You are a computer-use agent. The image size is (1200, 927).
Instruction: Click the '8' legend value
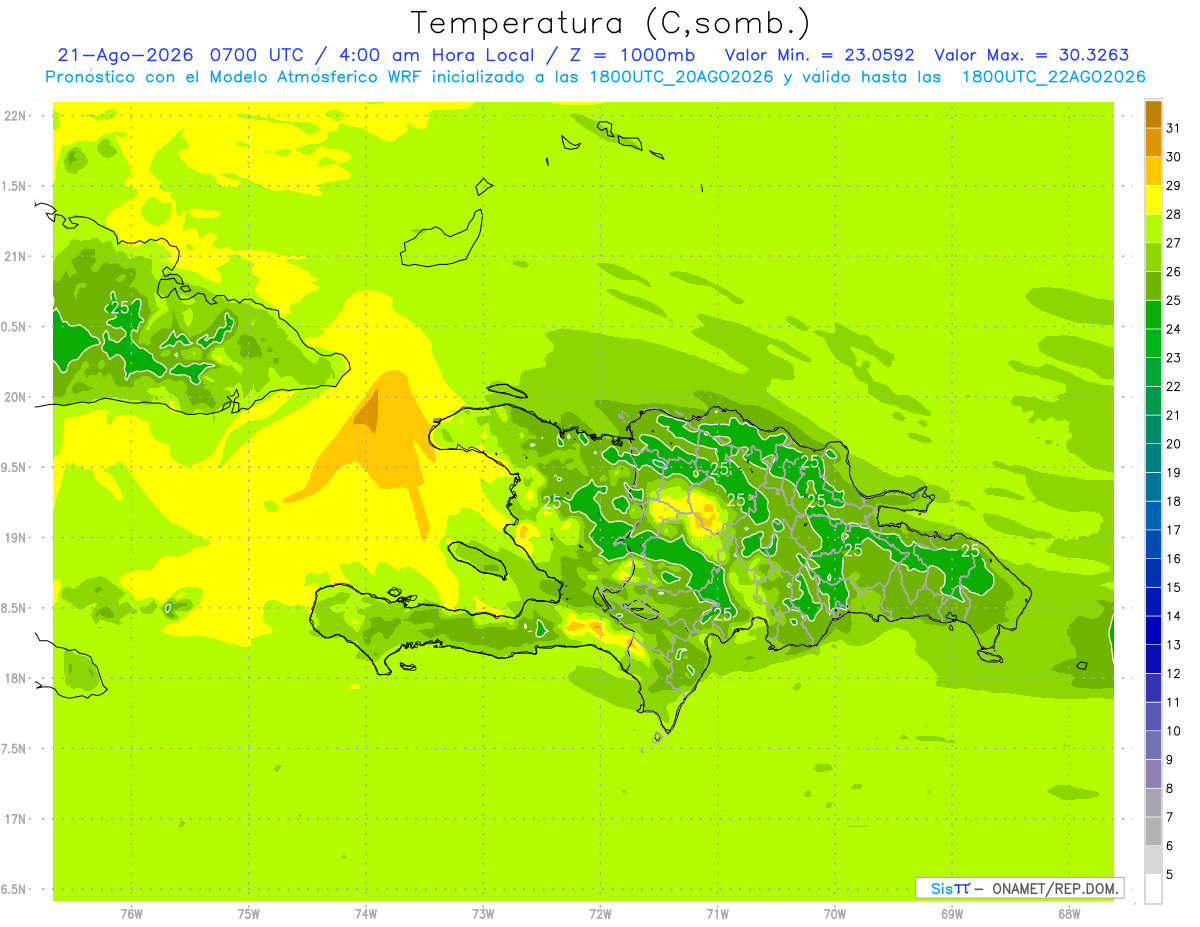[x=1170, y=788]
